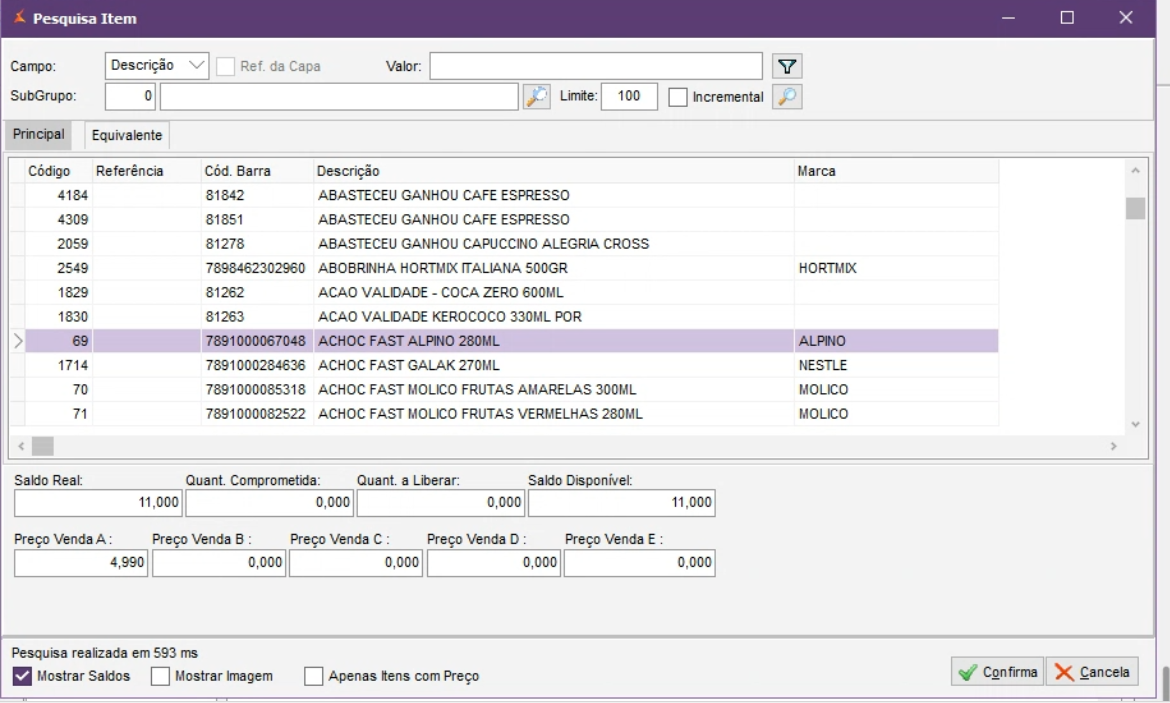Sort the grid by Descrição column header
The width and height of the screenshot is (1170, 703).
[553, 171]
